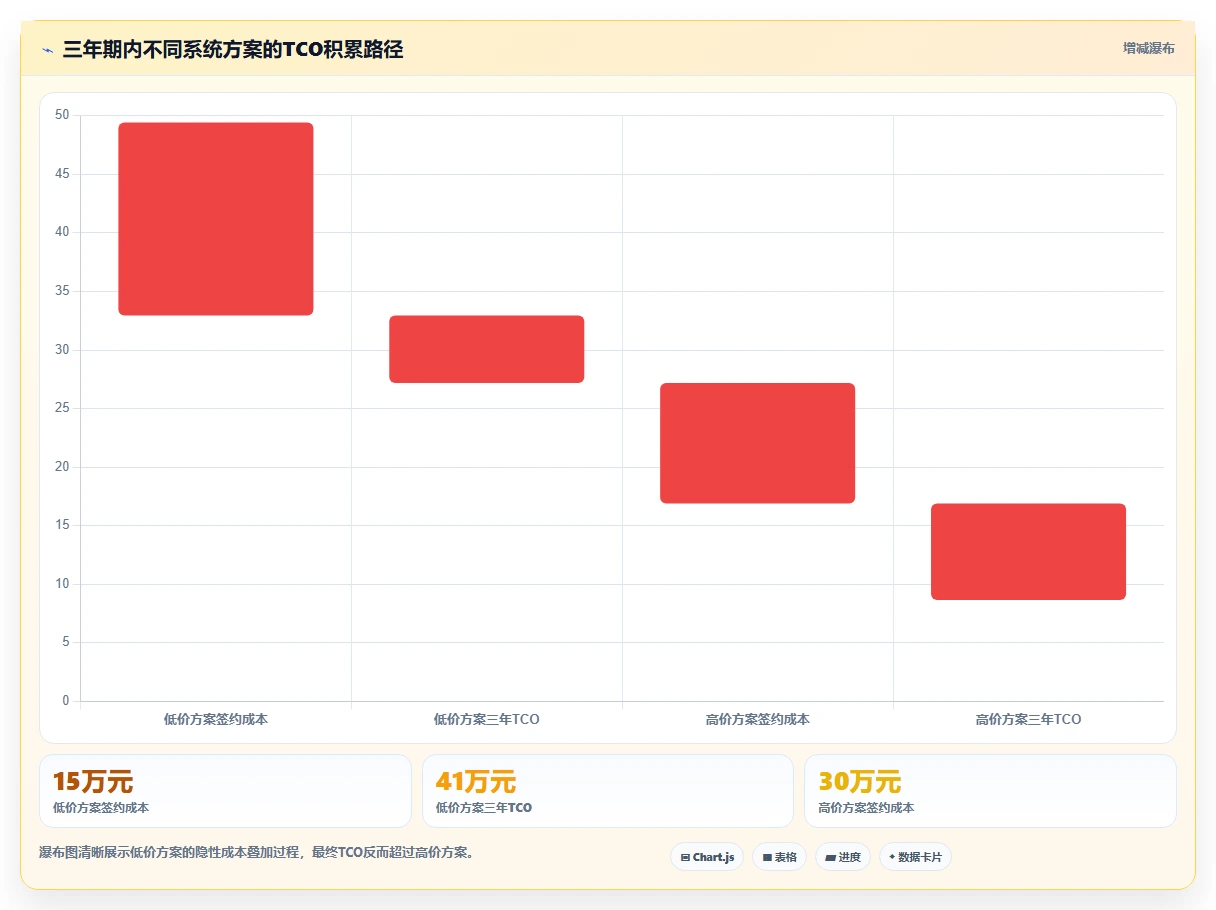
Task: Click the red bar for 高价方案三年TCO
Action: pyautogui.click(x=1029, y=552)
